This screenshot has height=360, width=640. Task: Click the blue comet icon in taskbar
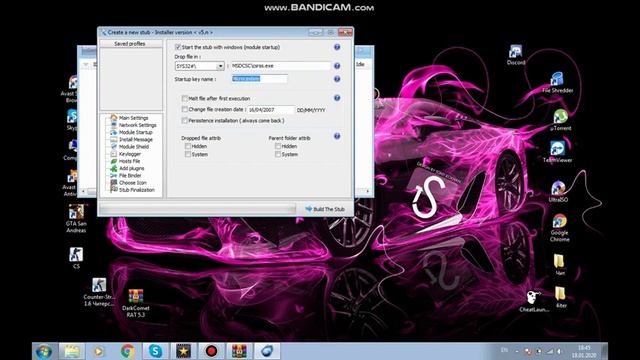[x=267, y=351]
